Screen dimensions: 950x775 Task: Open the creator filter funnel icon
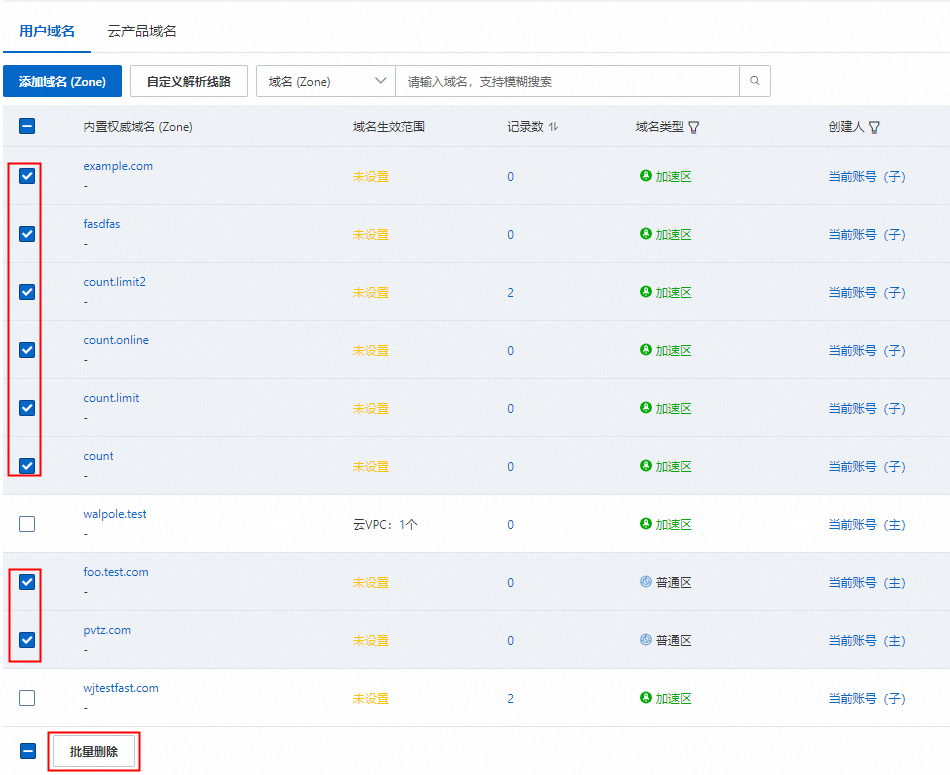click(x=874, y=127)
